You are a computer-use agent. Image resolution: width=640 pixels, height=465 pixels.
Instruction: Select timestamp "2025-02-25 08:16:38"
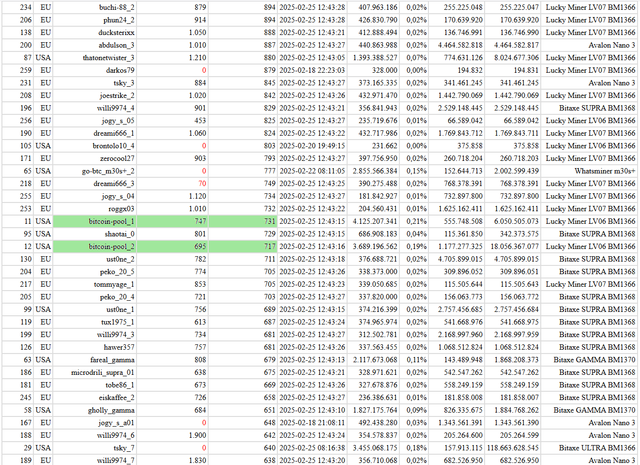pos(312,448)
